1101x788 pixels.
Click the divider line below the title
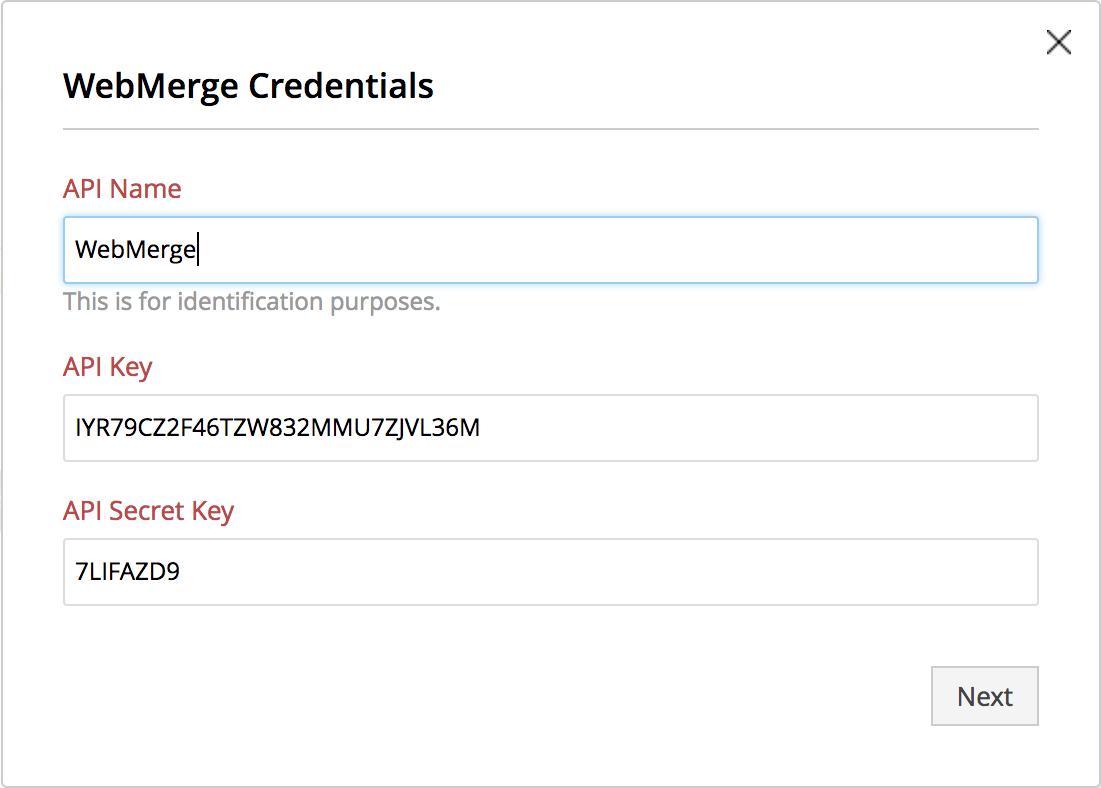[x=550, y=129]
